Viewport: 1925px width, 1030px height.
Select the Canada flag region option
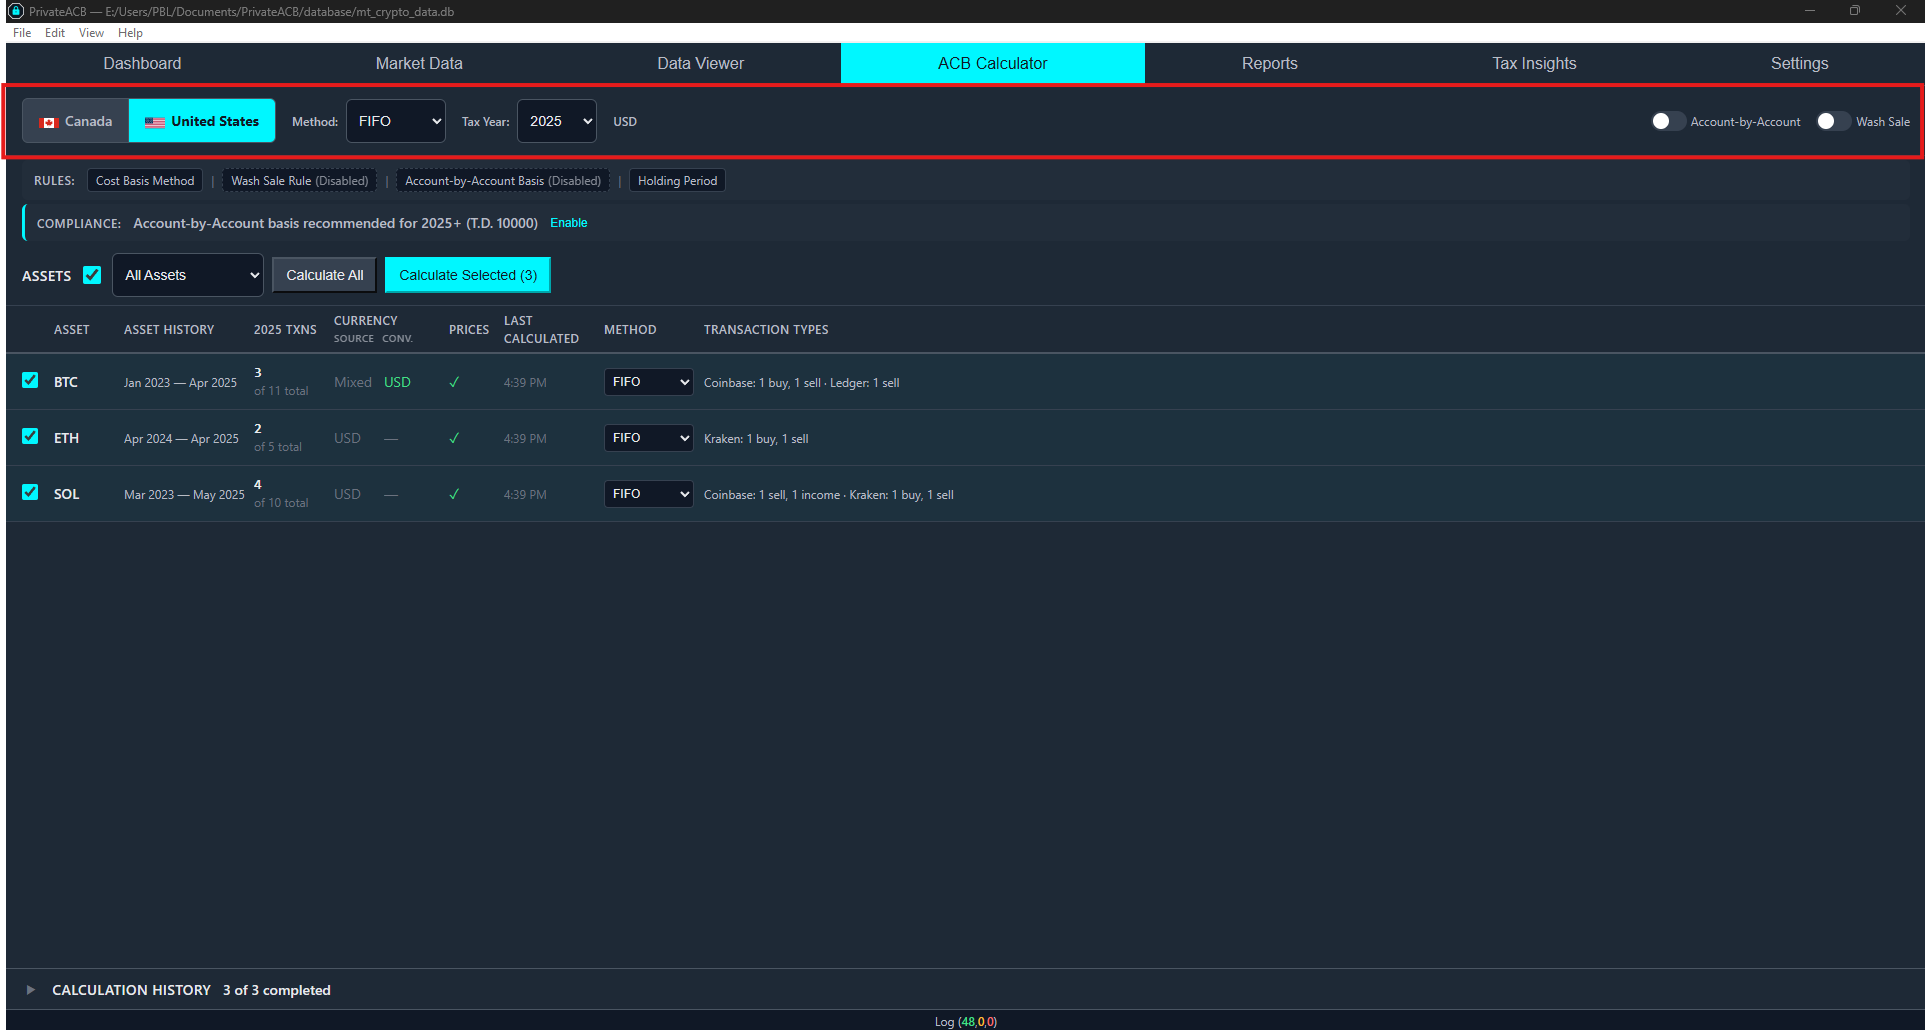click(x=75, y=121)
